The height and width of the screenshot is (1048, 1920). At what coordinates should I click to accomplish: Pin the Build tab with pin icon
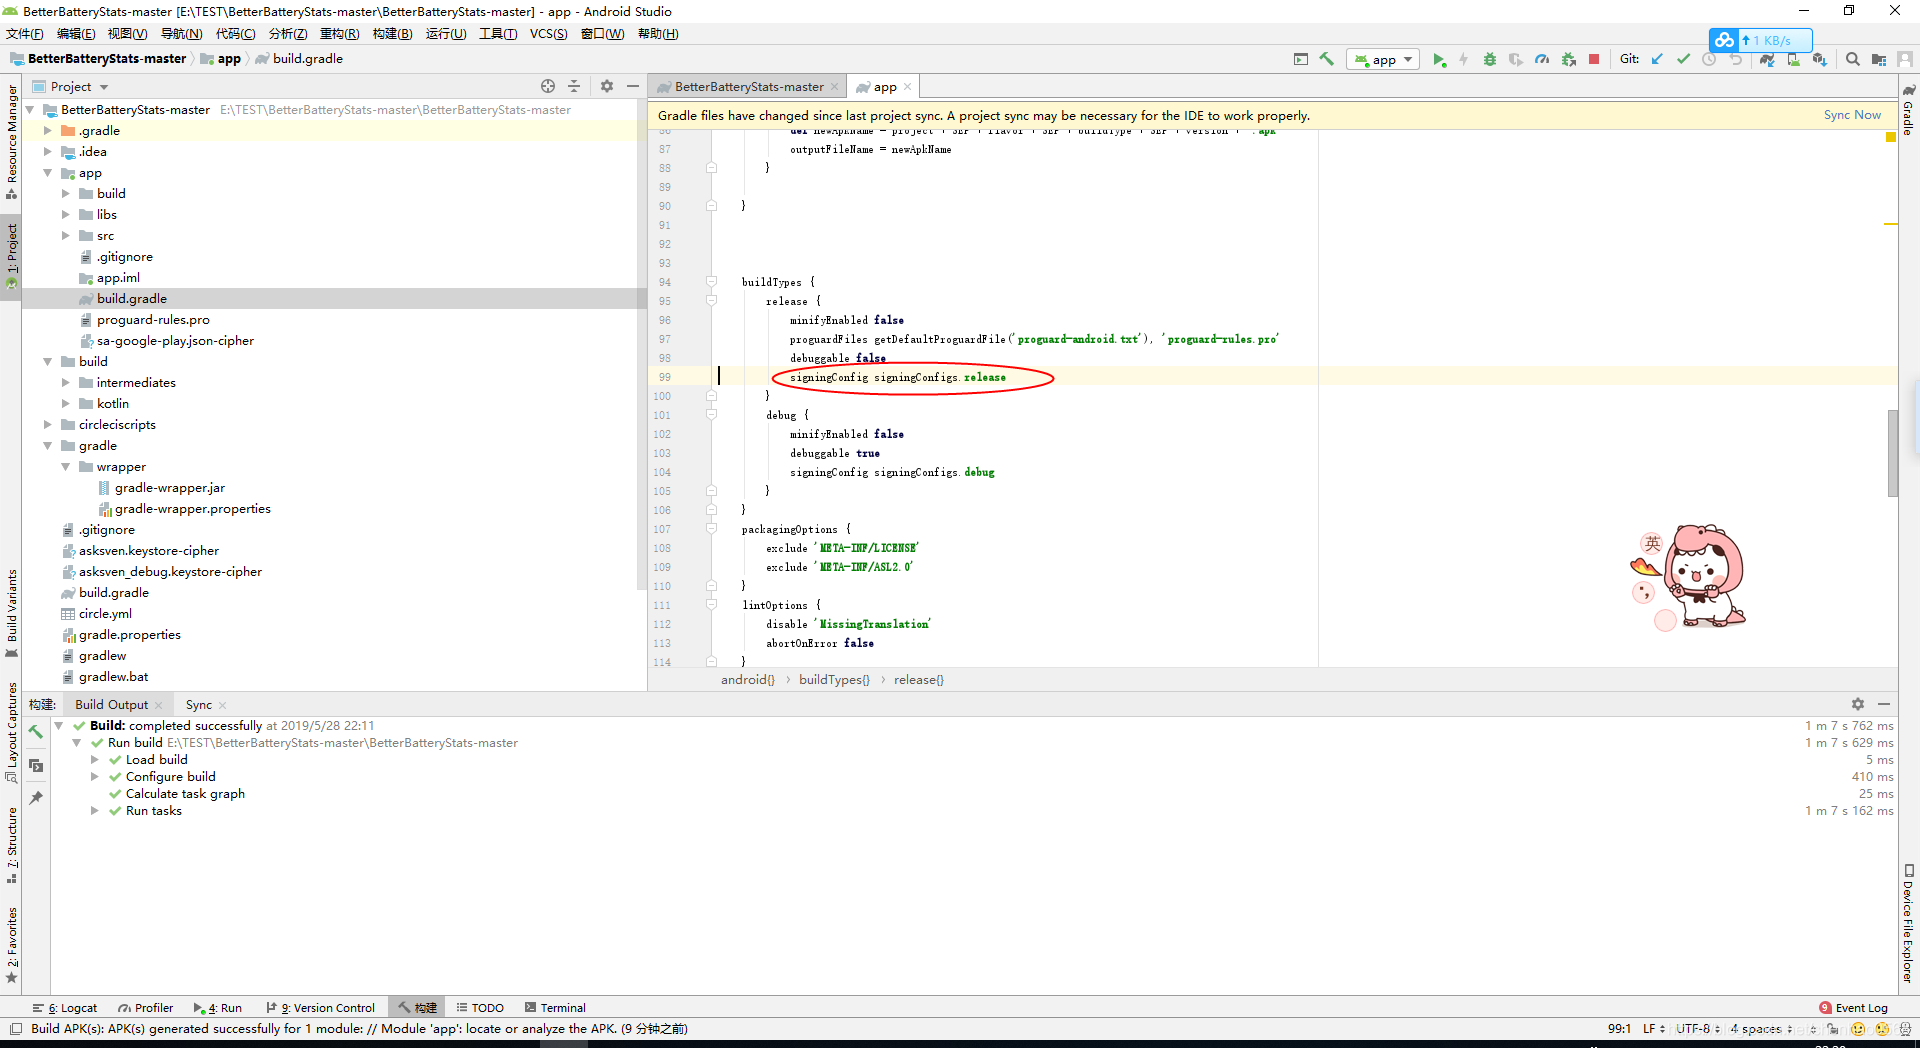point(36,798)
